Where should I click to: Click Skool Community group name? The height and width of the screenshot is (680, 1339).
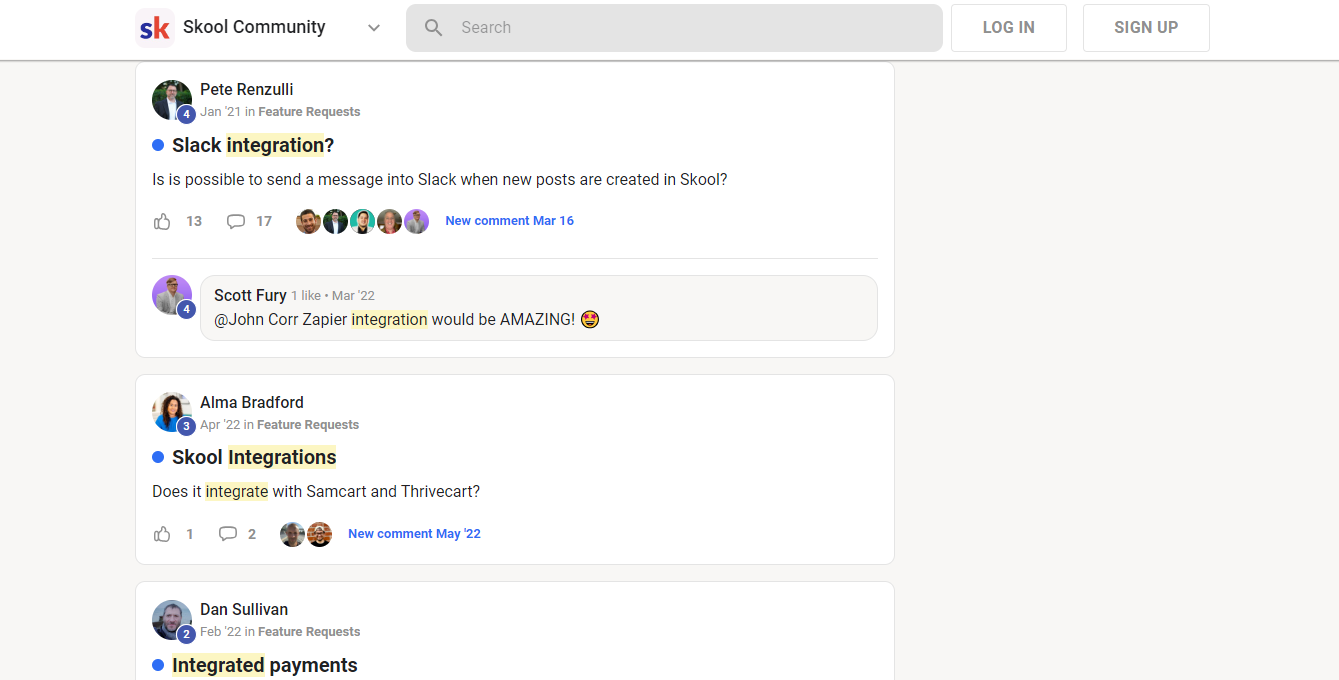pyautogui.click(x=254, y=28)
